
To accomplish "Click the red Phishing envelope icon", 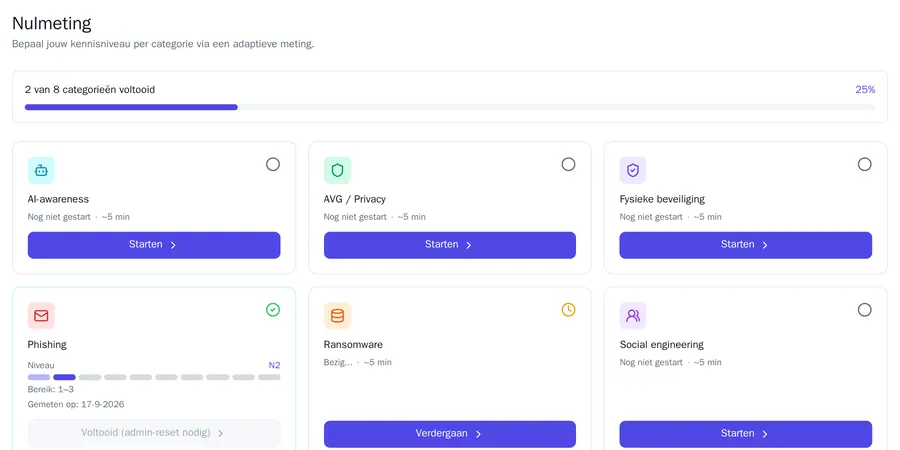I will 41,316.
